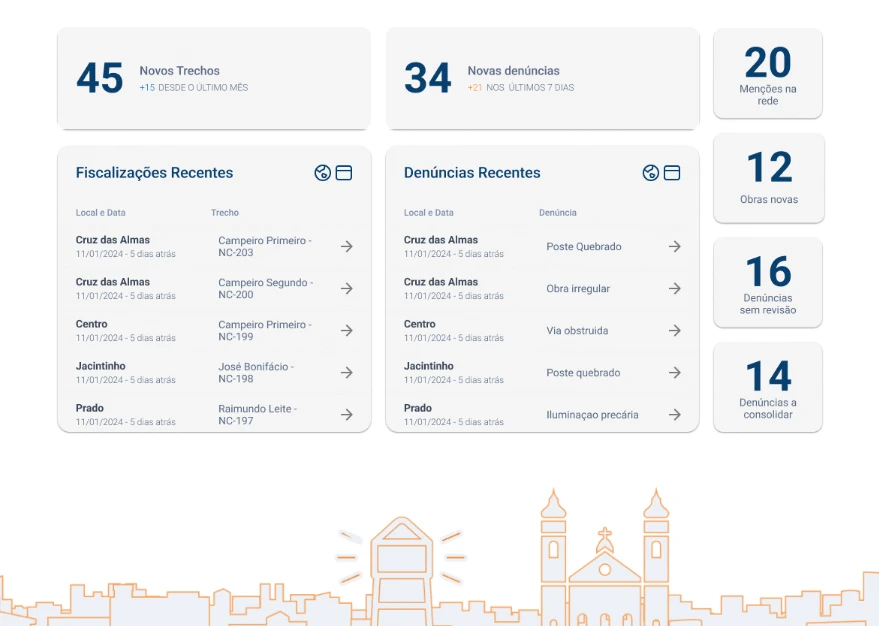
Task: Open Campeiro Primeiro NC-203 arrow
Action: pyautogui.click(x=346, y=247)
